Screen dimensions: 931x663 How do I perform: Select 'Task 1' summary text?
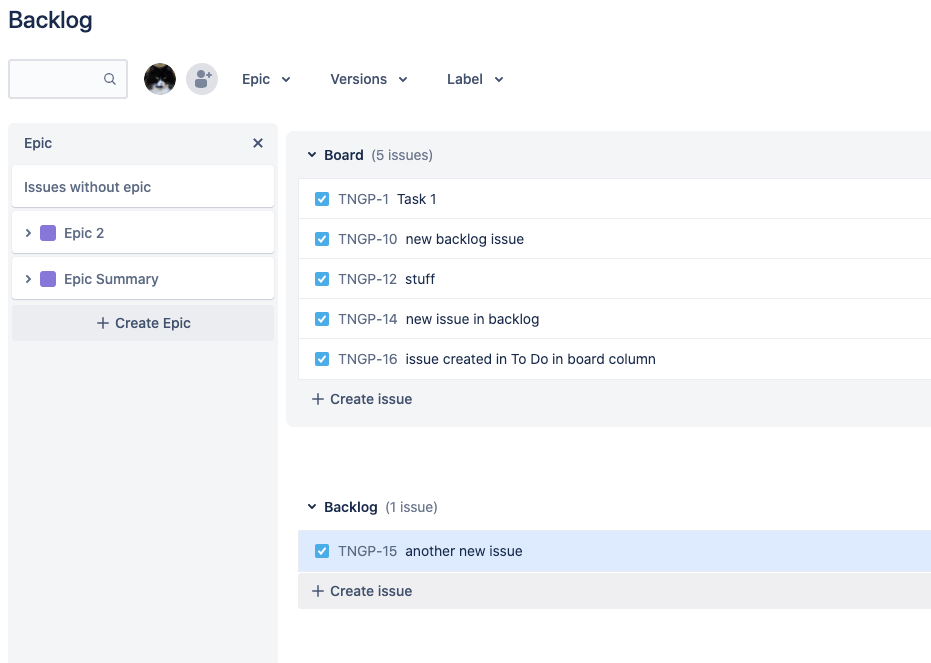(417, 199)
